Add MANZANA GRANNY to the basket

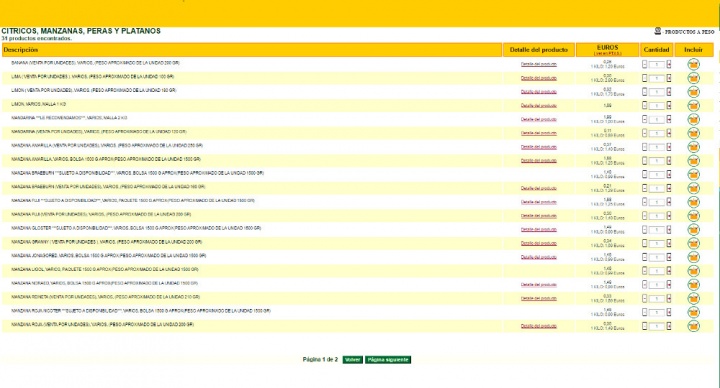click(x=693, y=243)
